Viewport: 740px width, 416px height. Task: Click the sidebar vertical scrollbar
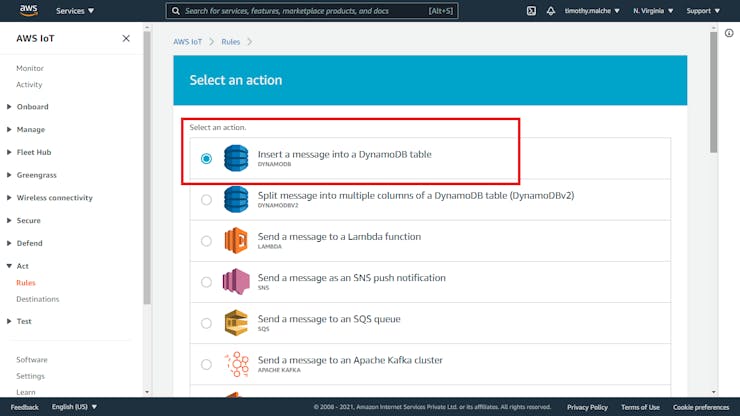click(147, 168)
